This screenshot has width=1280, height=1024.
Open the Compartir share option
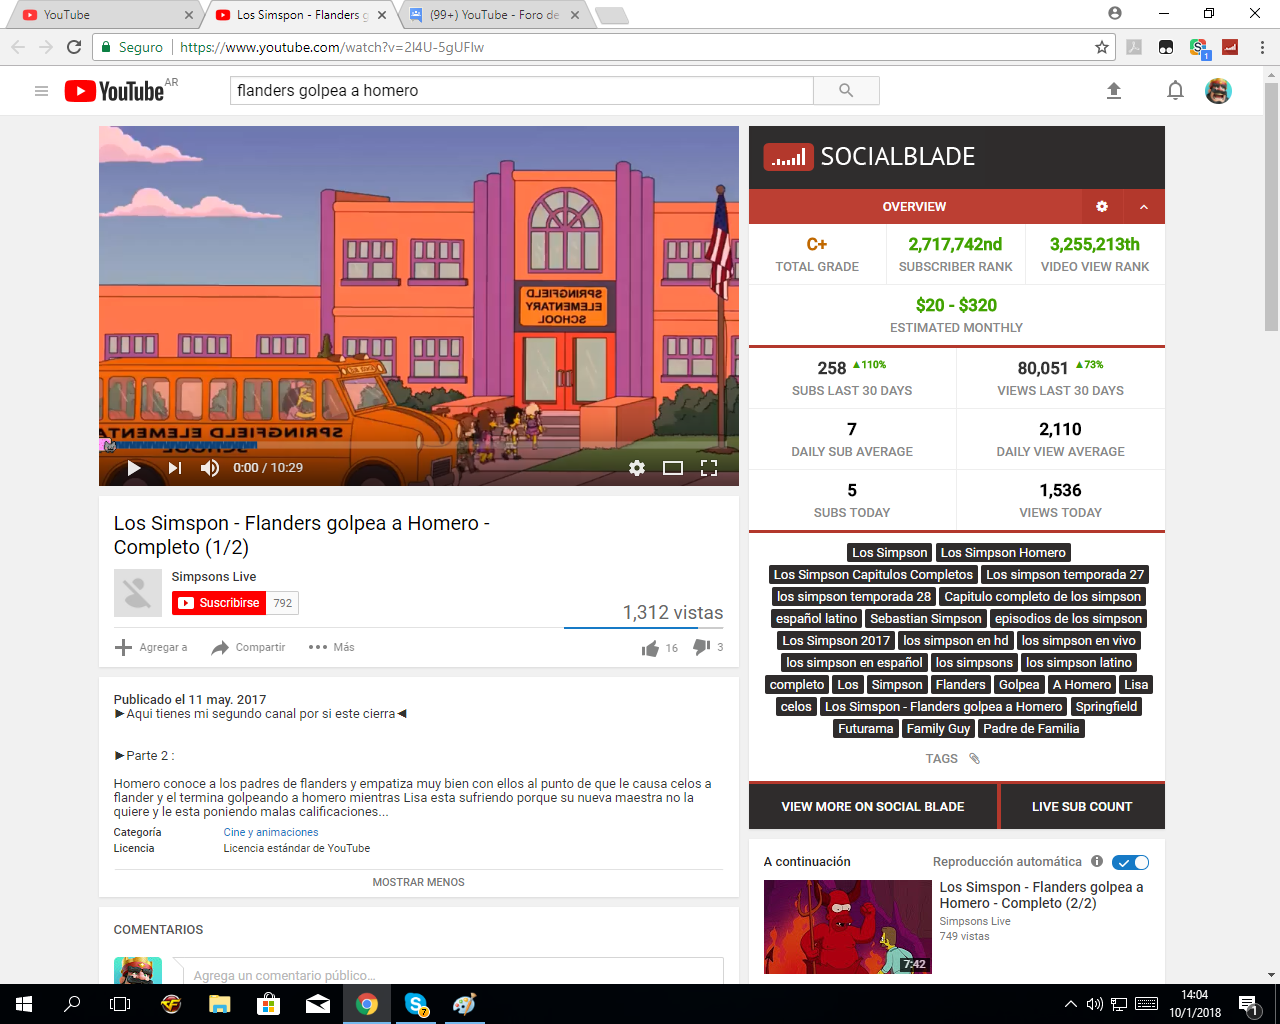248,647
